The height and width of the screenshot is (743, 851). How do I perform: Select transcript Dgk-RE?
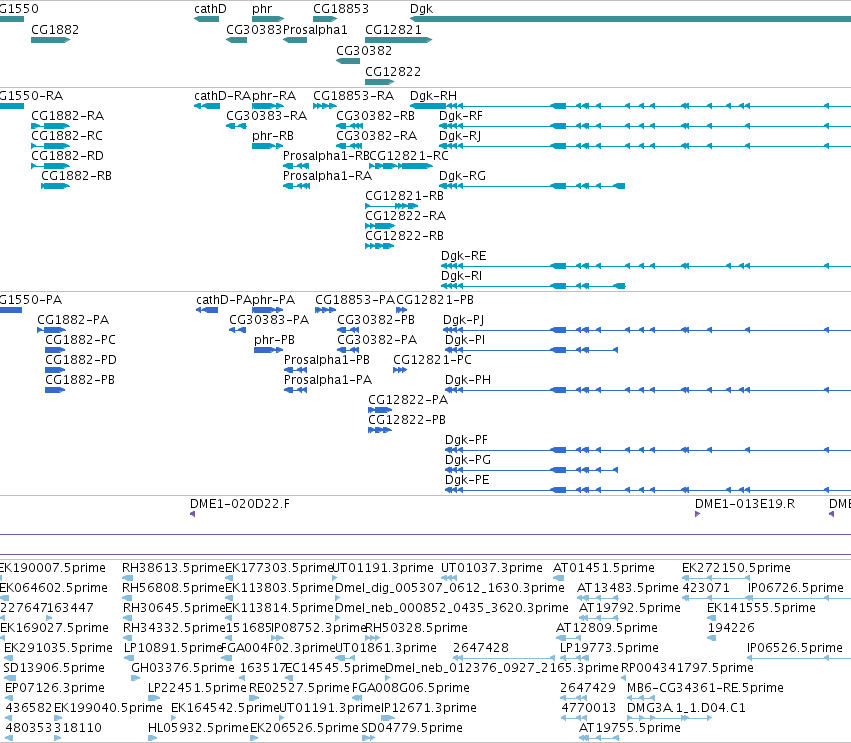[x=463, y=256]
